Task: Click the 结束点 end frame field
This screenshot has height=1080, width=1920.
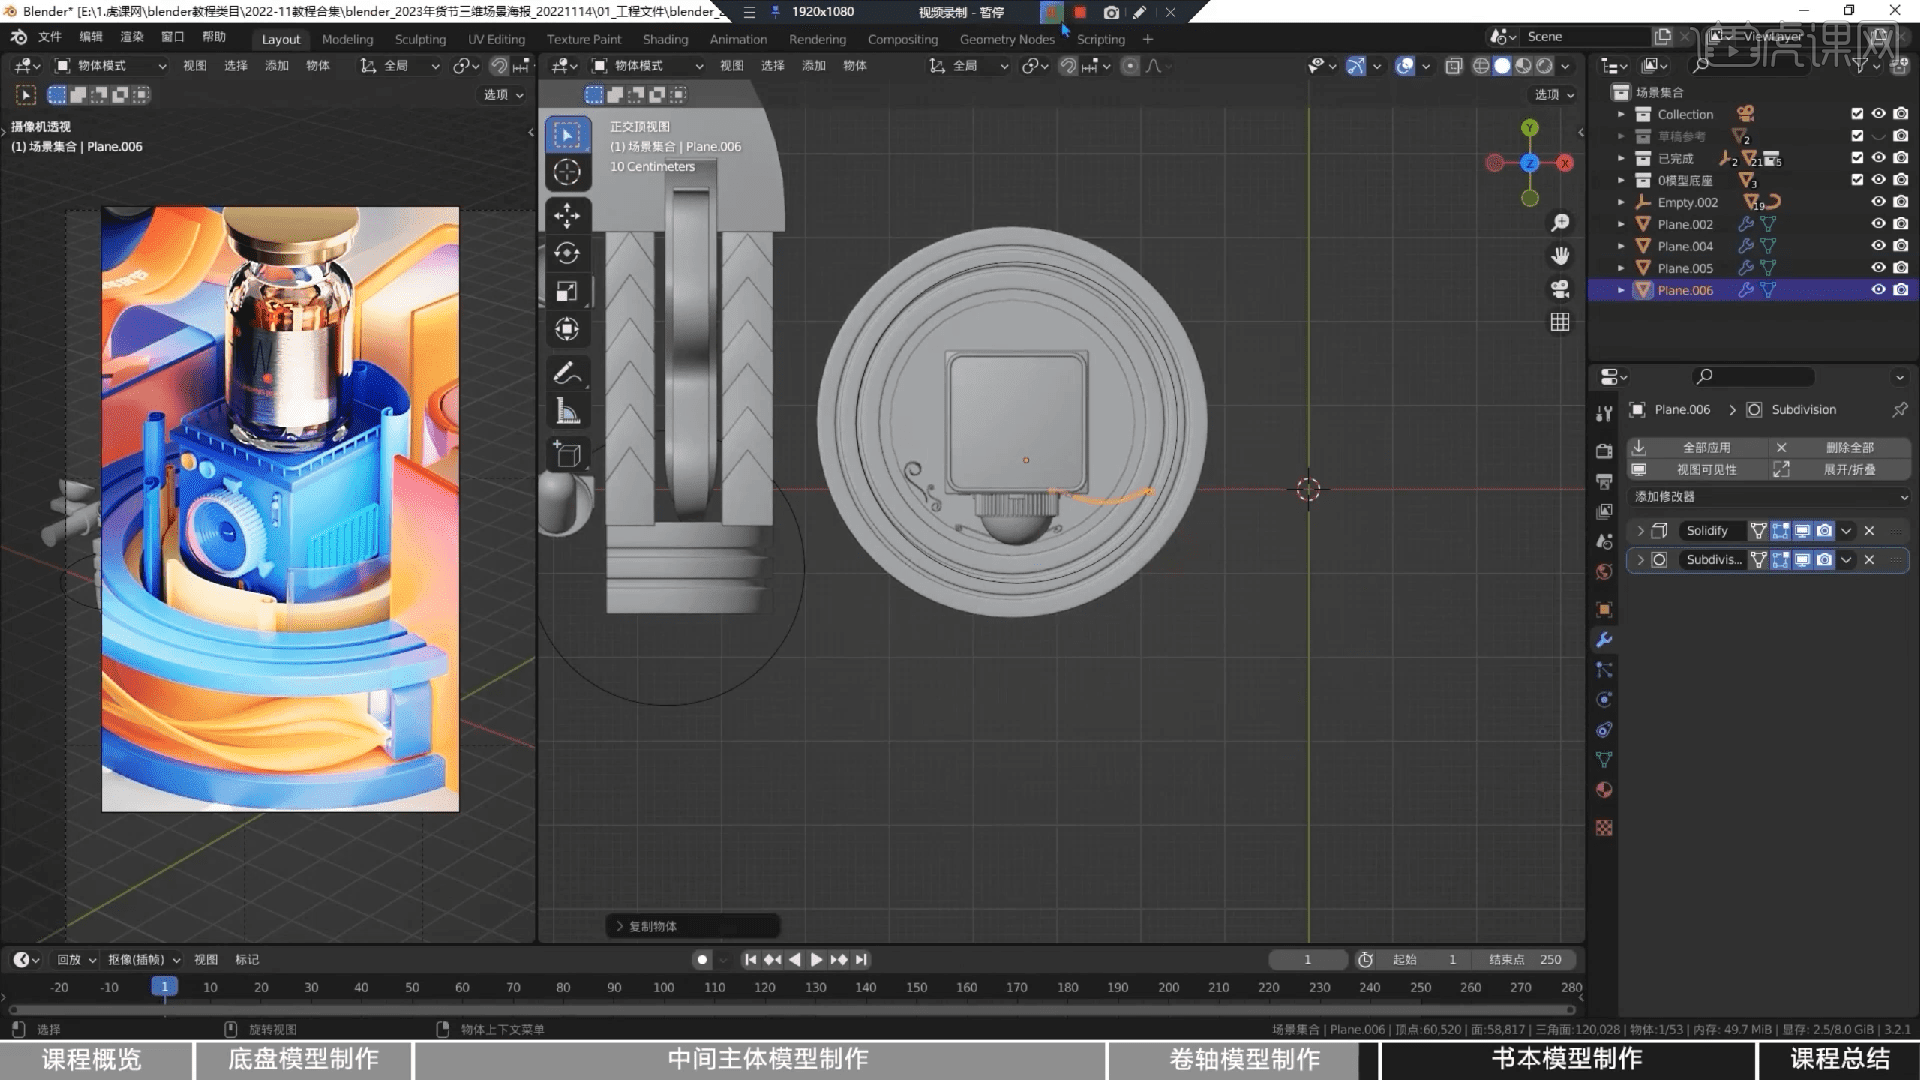Action: 1527,960
